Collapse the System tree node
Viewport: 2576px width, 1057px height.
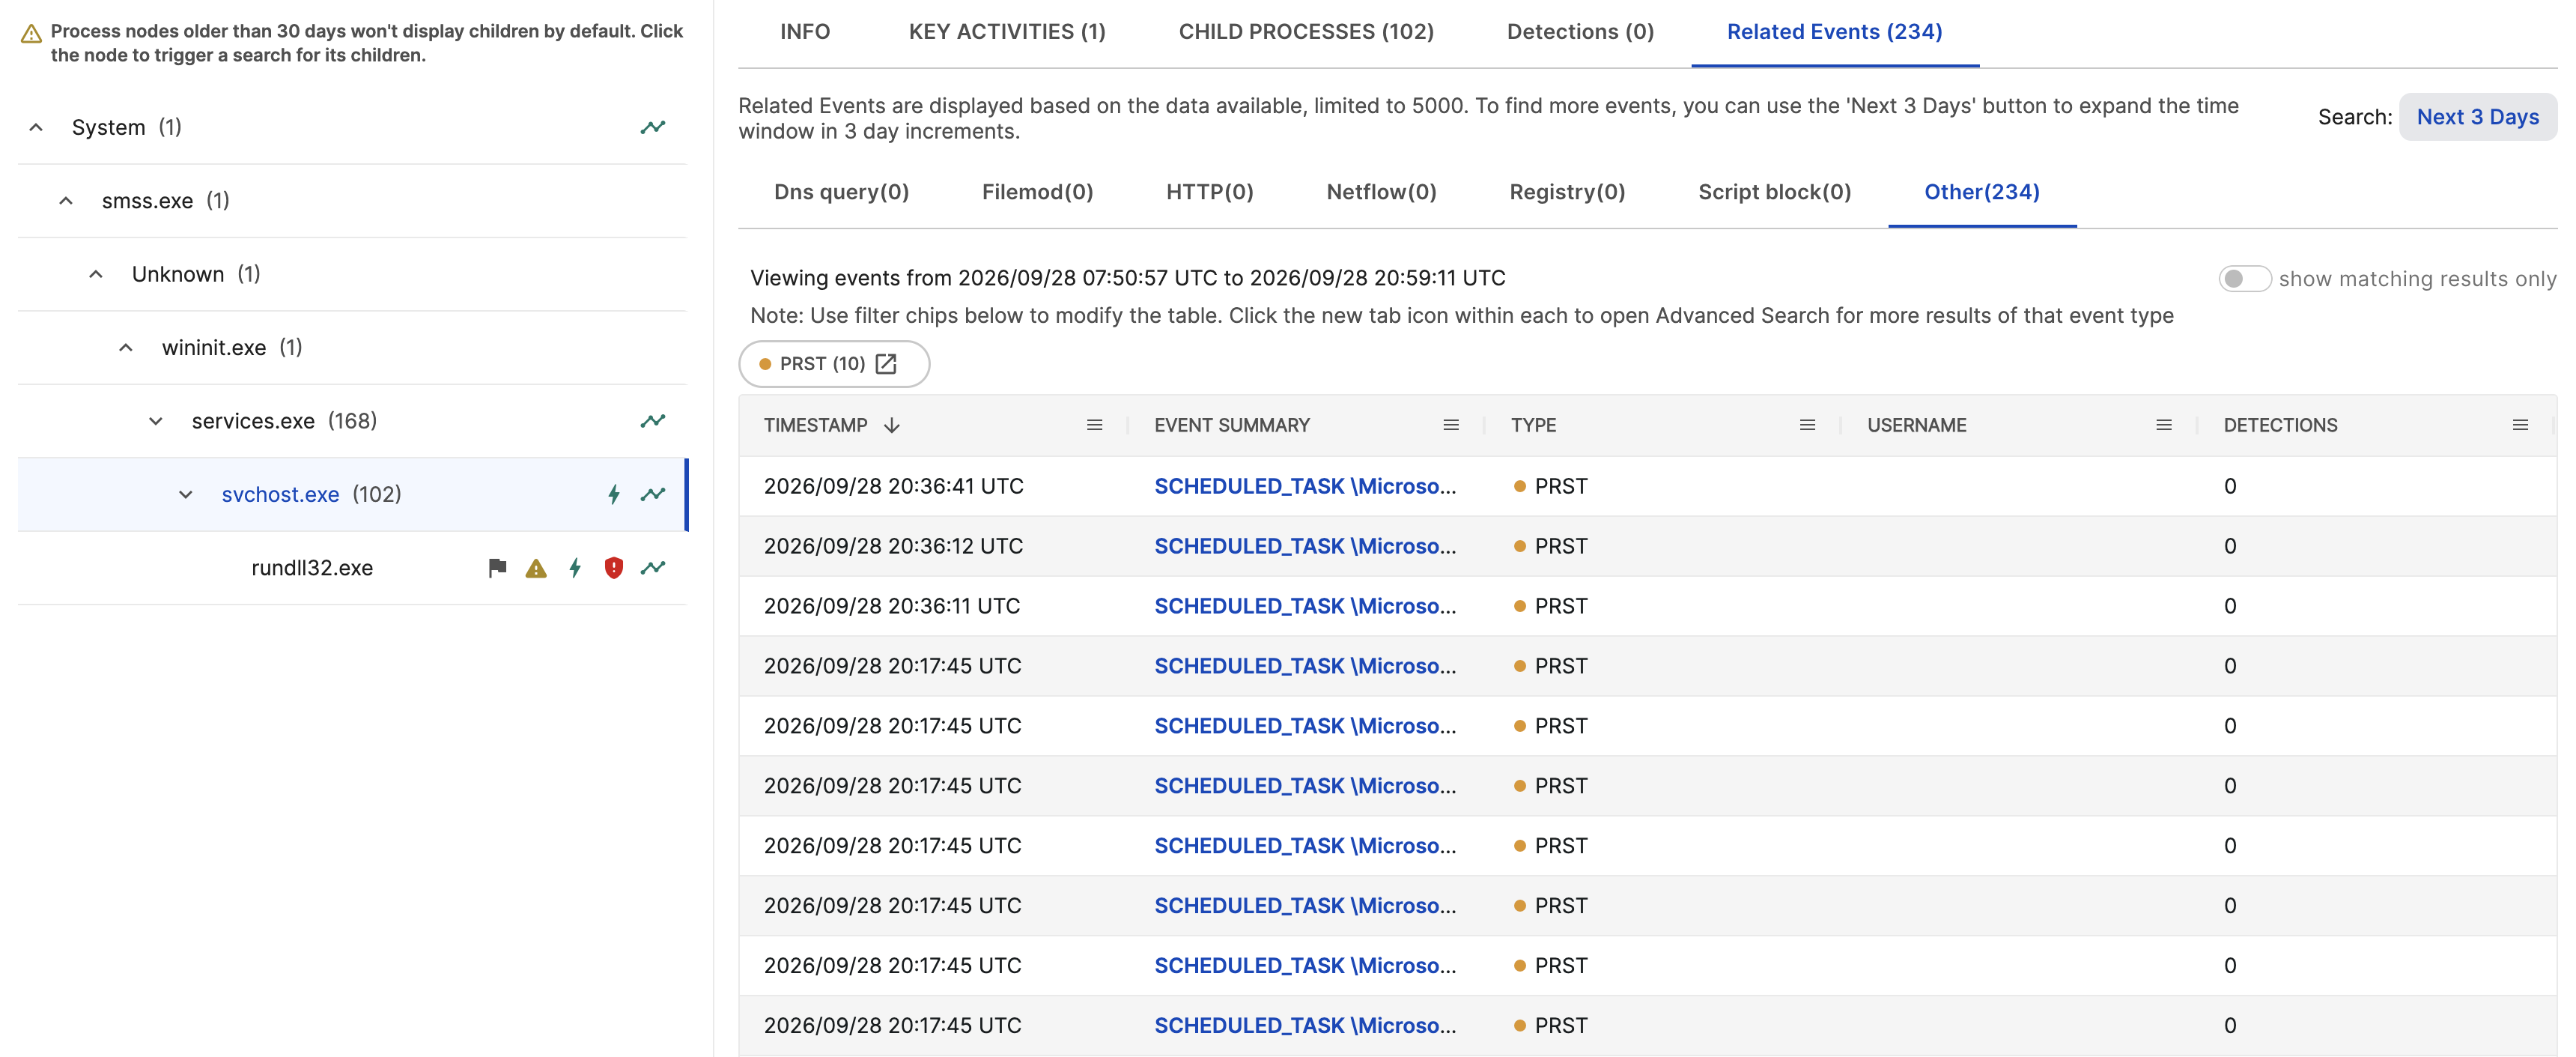pos(36,127)
